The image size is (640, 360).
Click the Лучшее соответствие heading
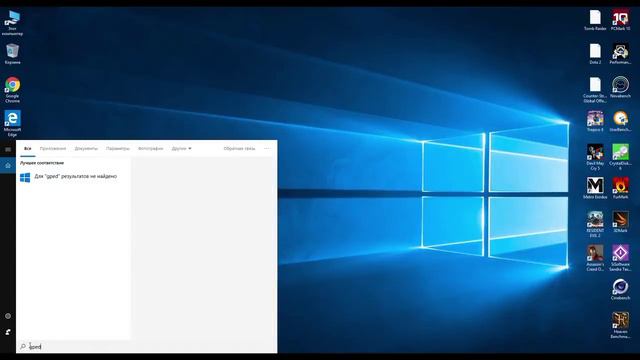coord(42,163)
